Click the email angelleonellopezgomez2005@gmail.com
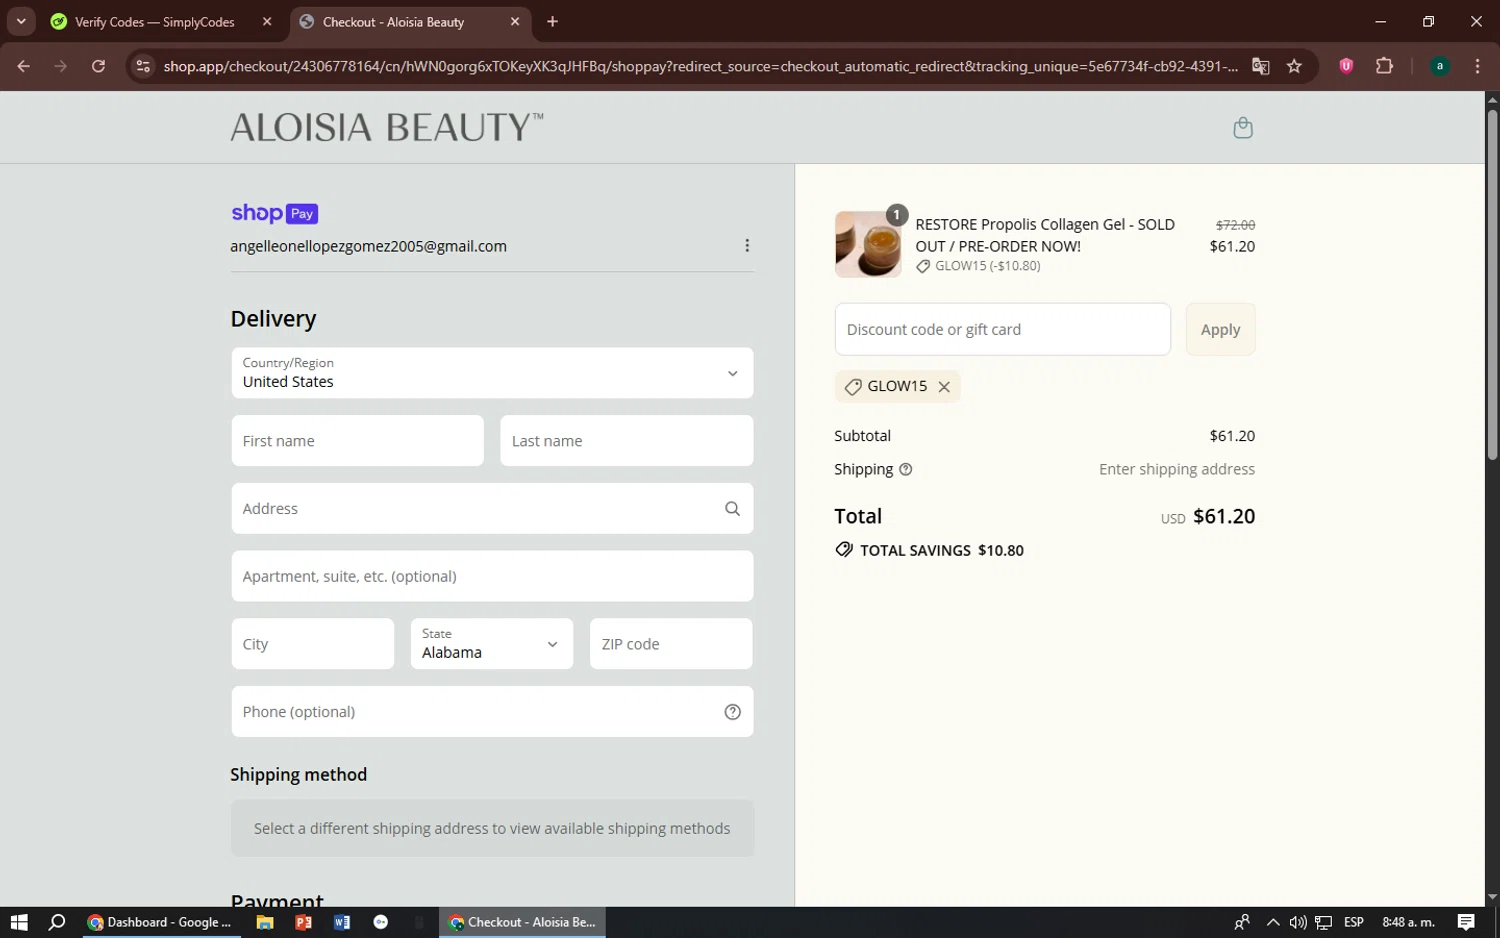1500x938 pixels. tap(368, 246)
